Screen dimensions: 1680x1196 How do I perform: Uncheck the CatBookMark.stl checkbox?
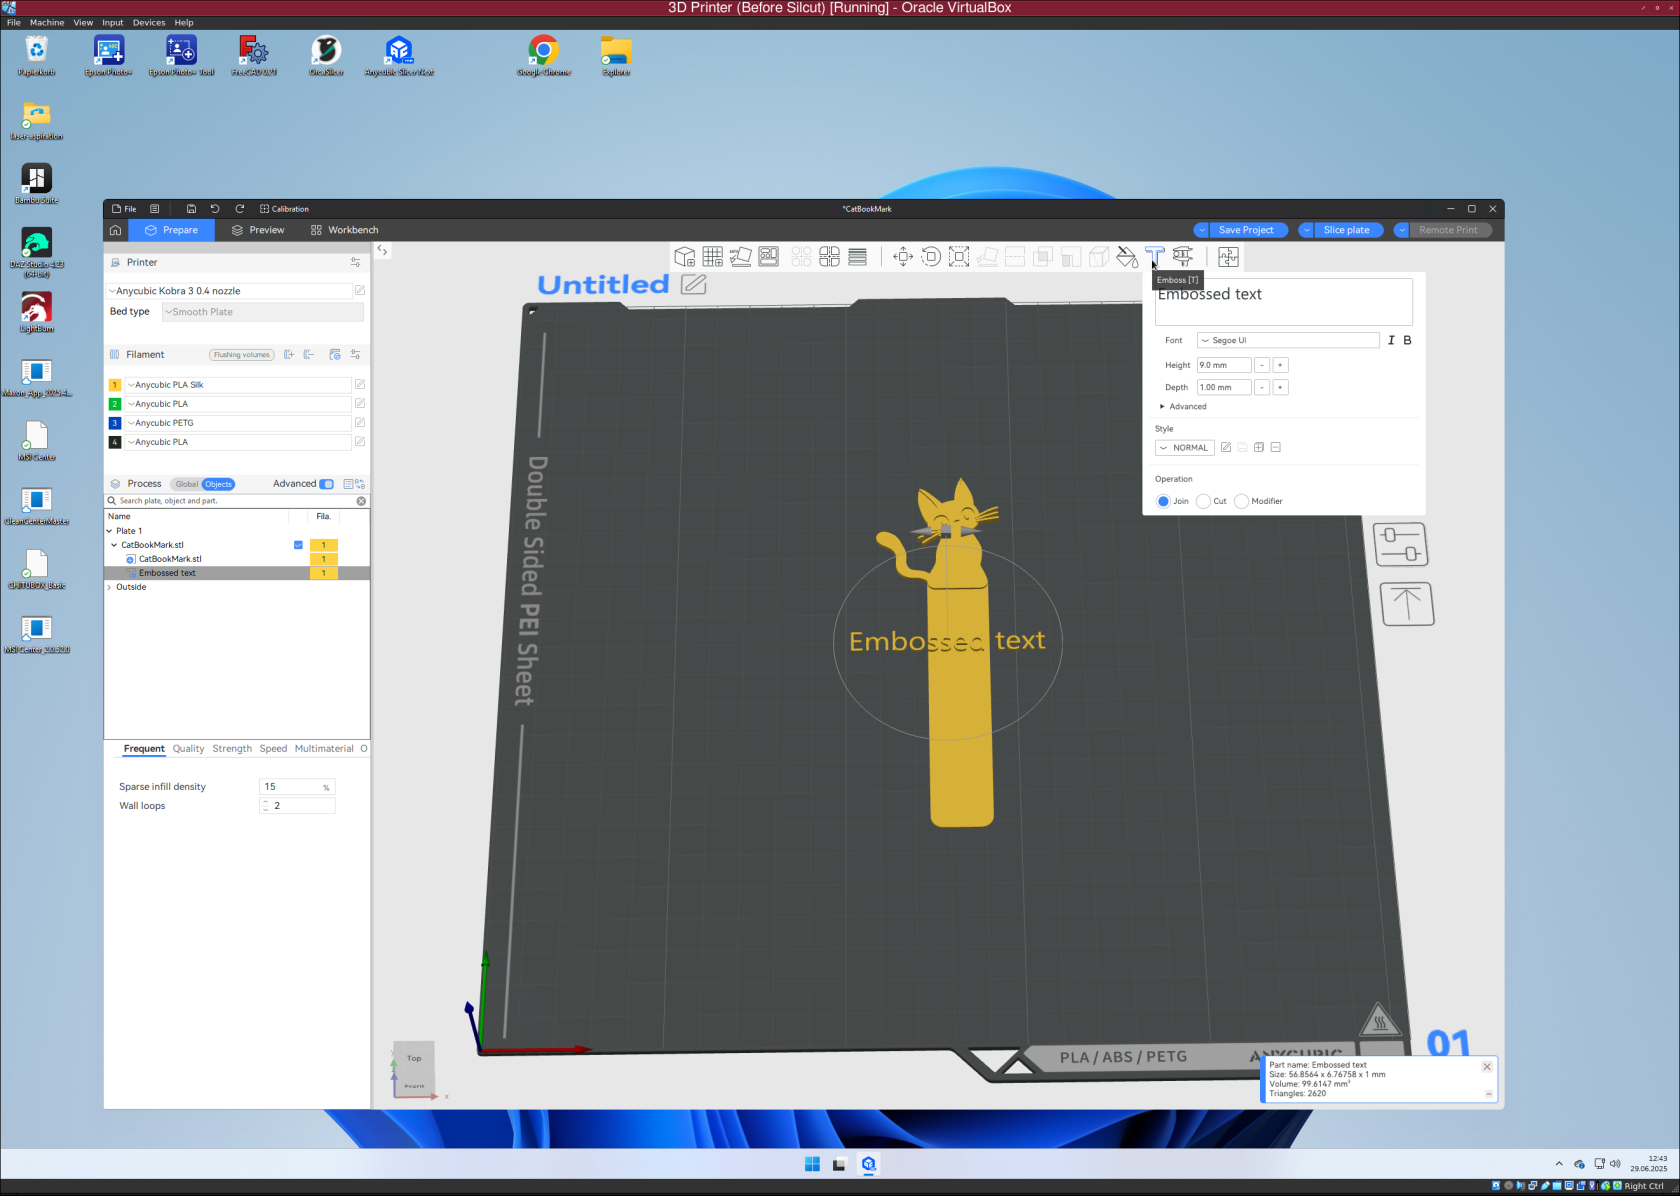point(298,545)
